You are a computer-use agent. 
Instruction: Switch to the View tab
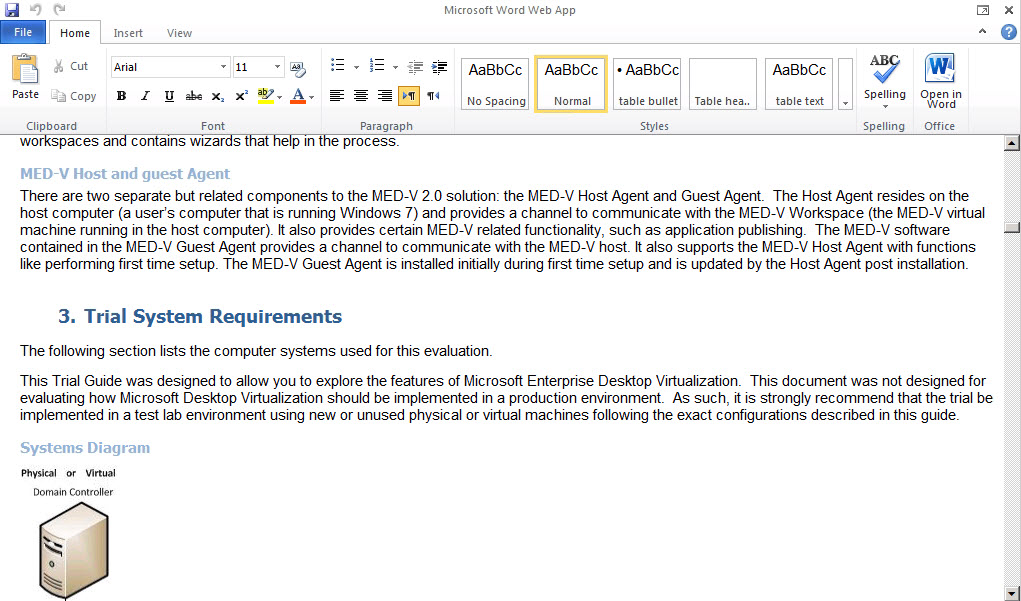pyautogui.click(x=179, y=33)
